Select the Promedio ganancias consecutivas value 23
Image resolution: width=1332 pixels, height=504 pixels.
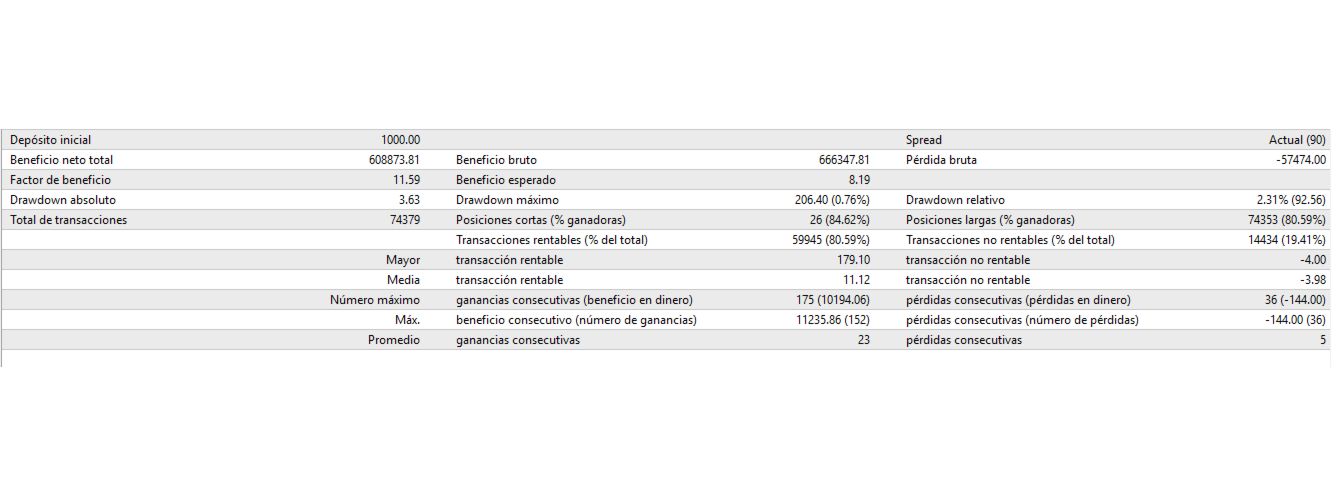863,340
